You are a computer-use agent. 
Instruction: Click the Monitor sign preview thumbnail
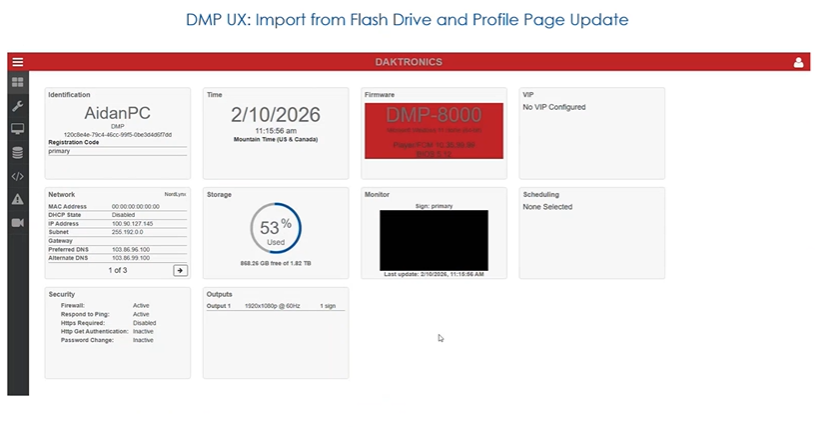[x=434, y=240]
